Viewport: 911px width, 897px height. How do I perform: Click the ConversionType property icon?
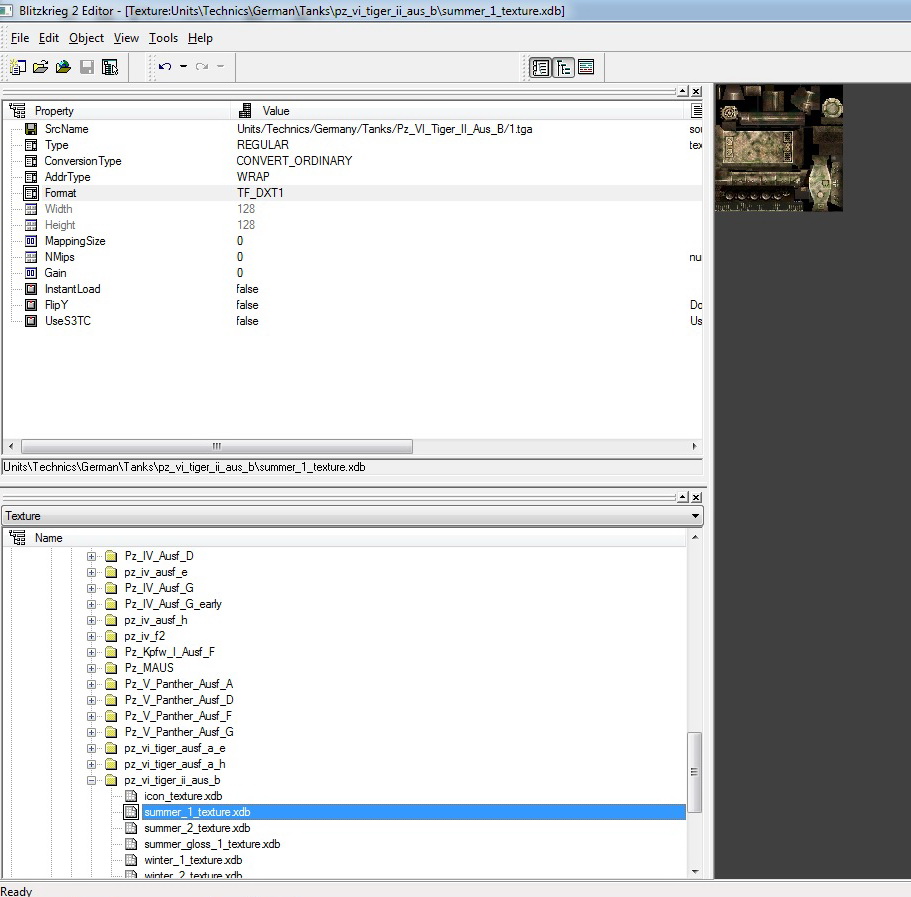(x=31, y=161)
